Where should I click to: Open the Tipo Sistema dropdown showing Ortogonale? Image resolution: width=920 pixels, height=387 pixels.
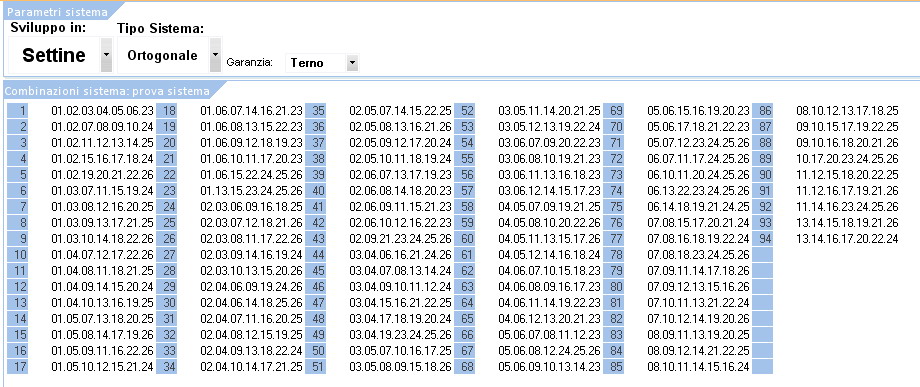click(x=215, y=56)
